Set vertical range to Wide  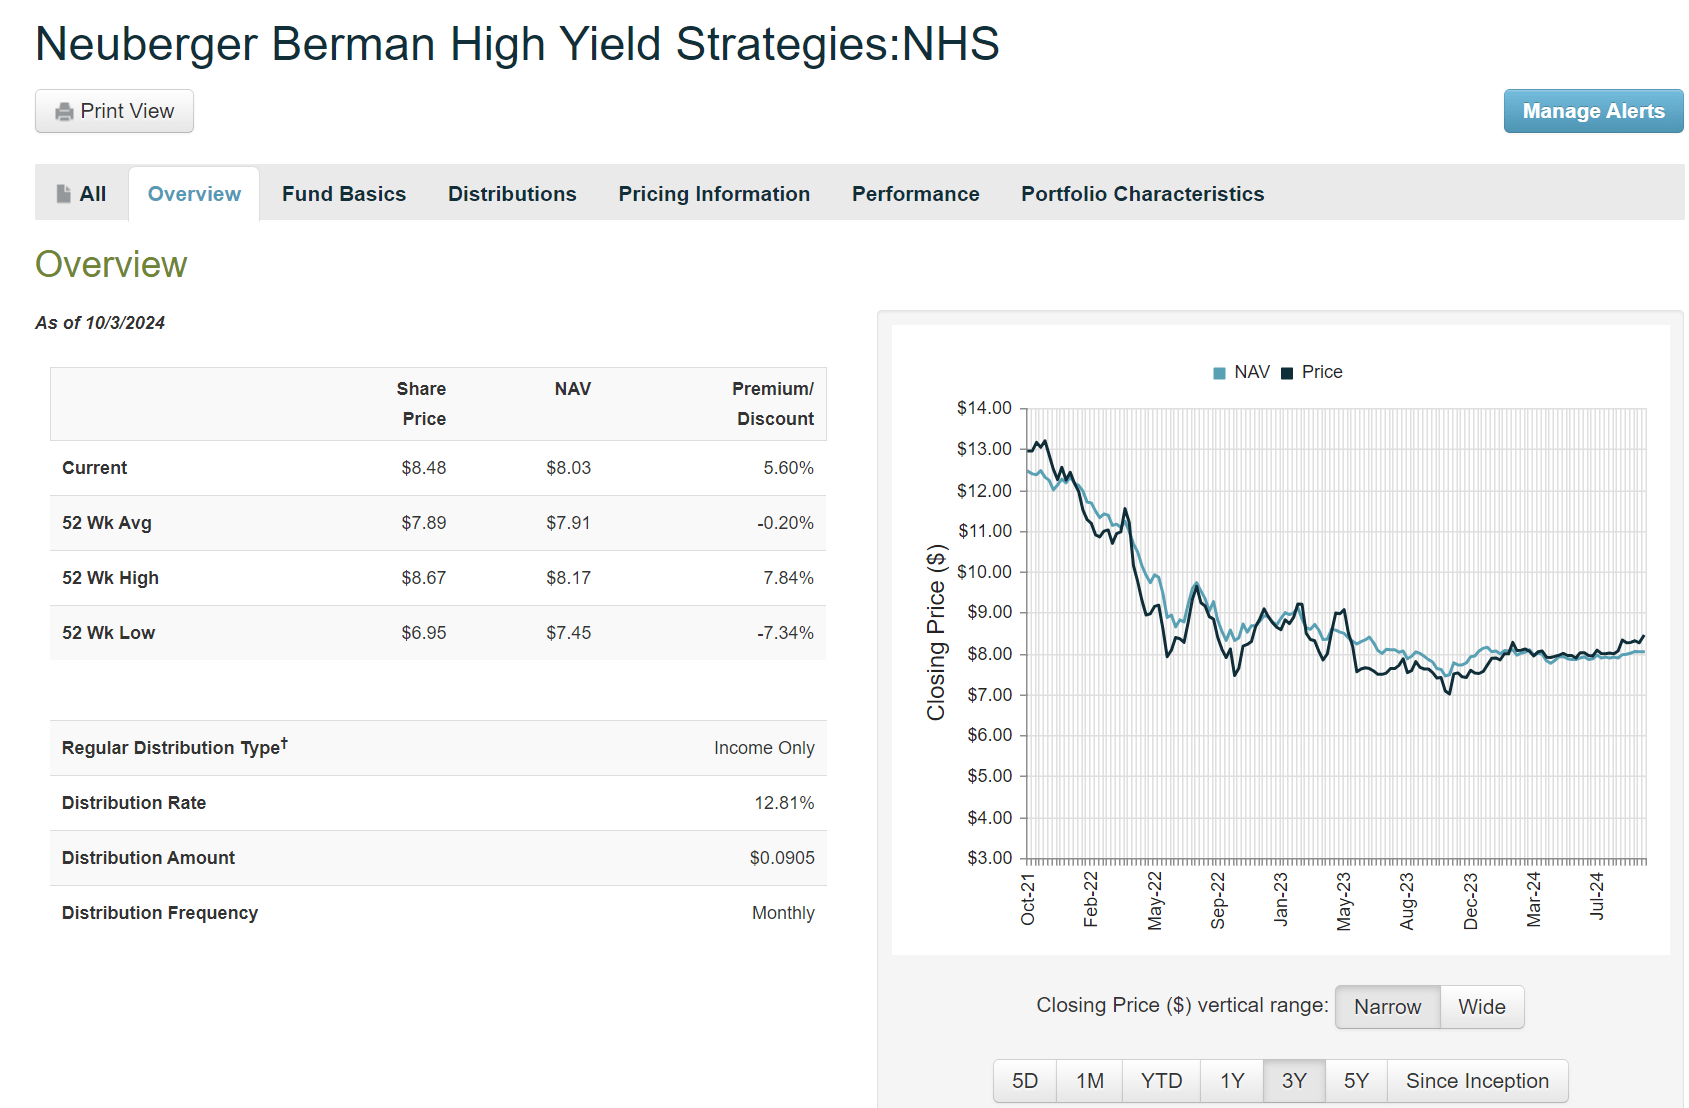[1481, 1007]
